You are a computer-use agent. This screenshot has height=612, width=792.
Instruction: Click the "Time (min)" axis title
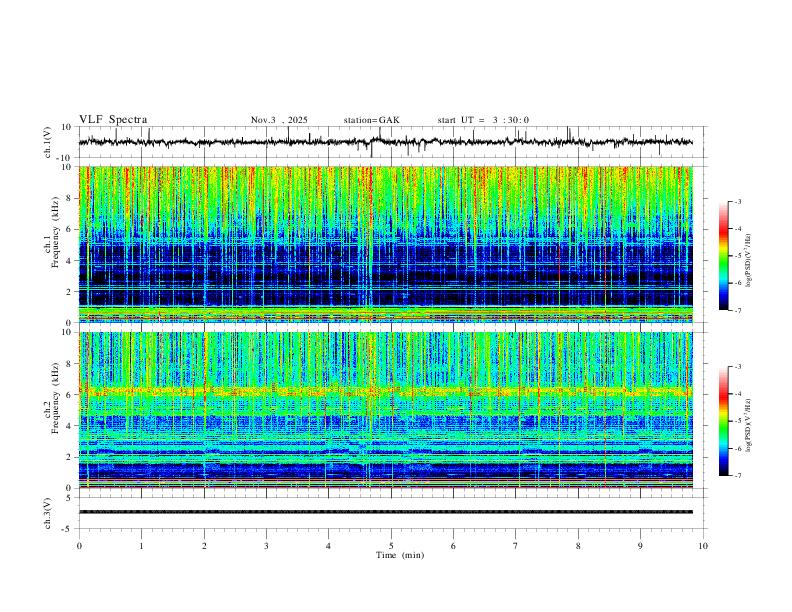point(400,555)
